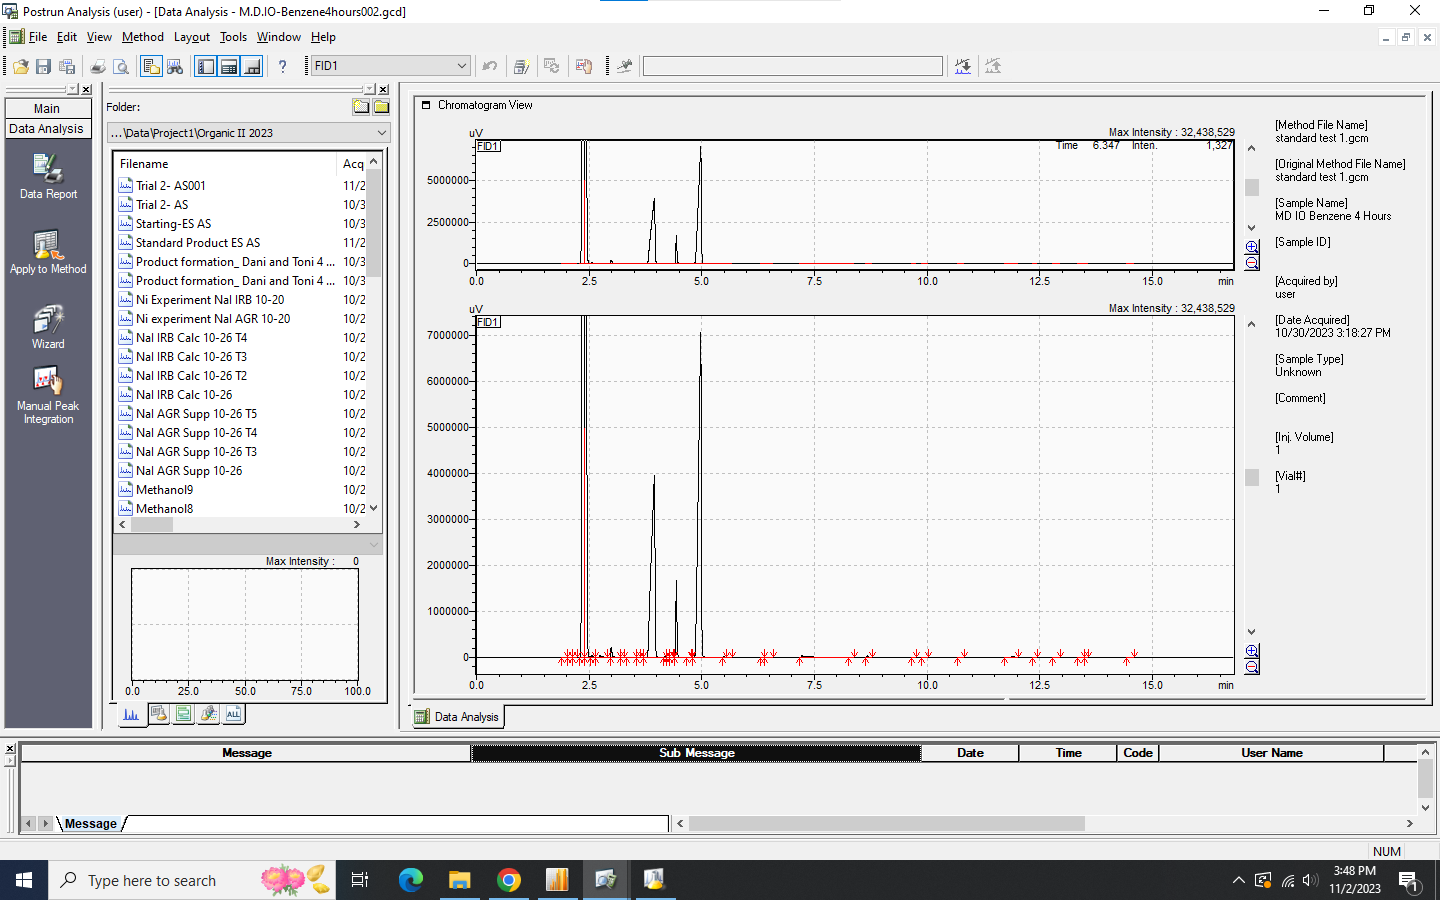Print using the printer toolbar icon
The width and height of the screenshot is (1440, 900).
[98, 66]
